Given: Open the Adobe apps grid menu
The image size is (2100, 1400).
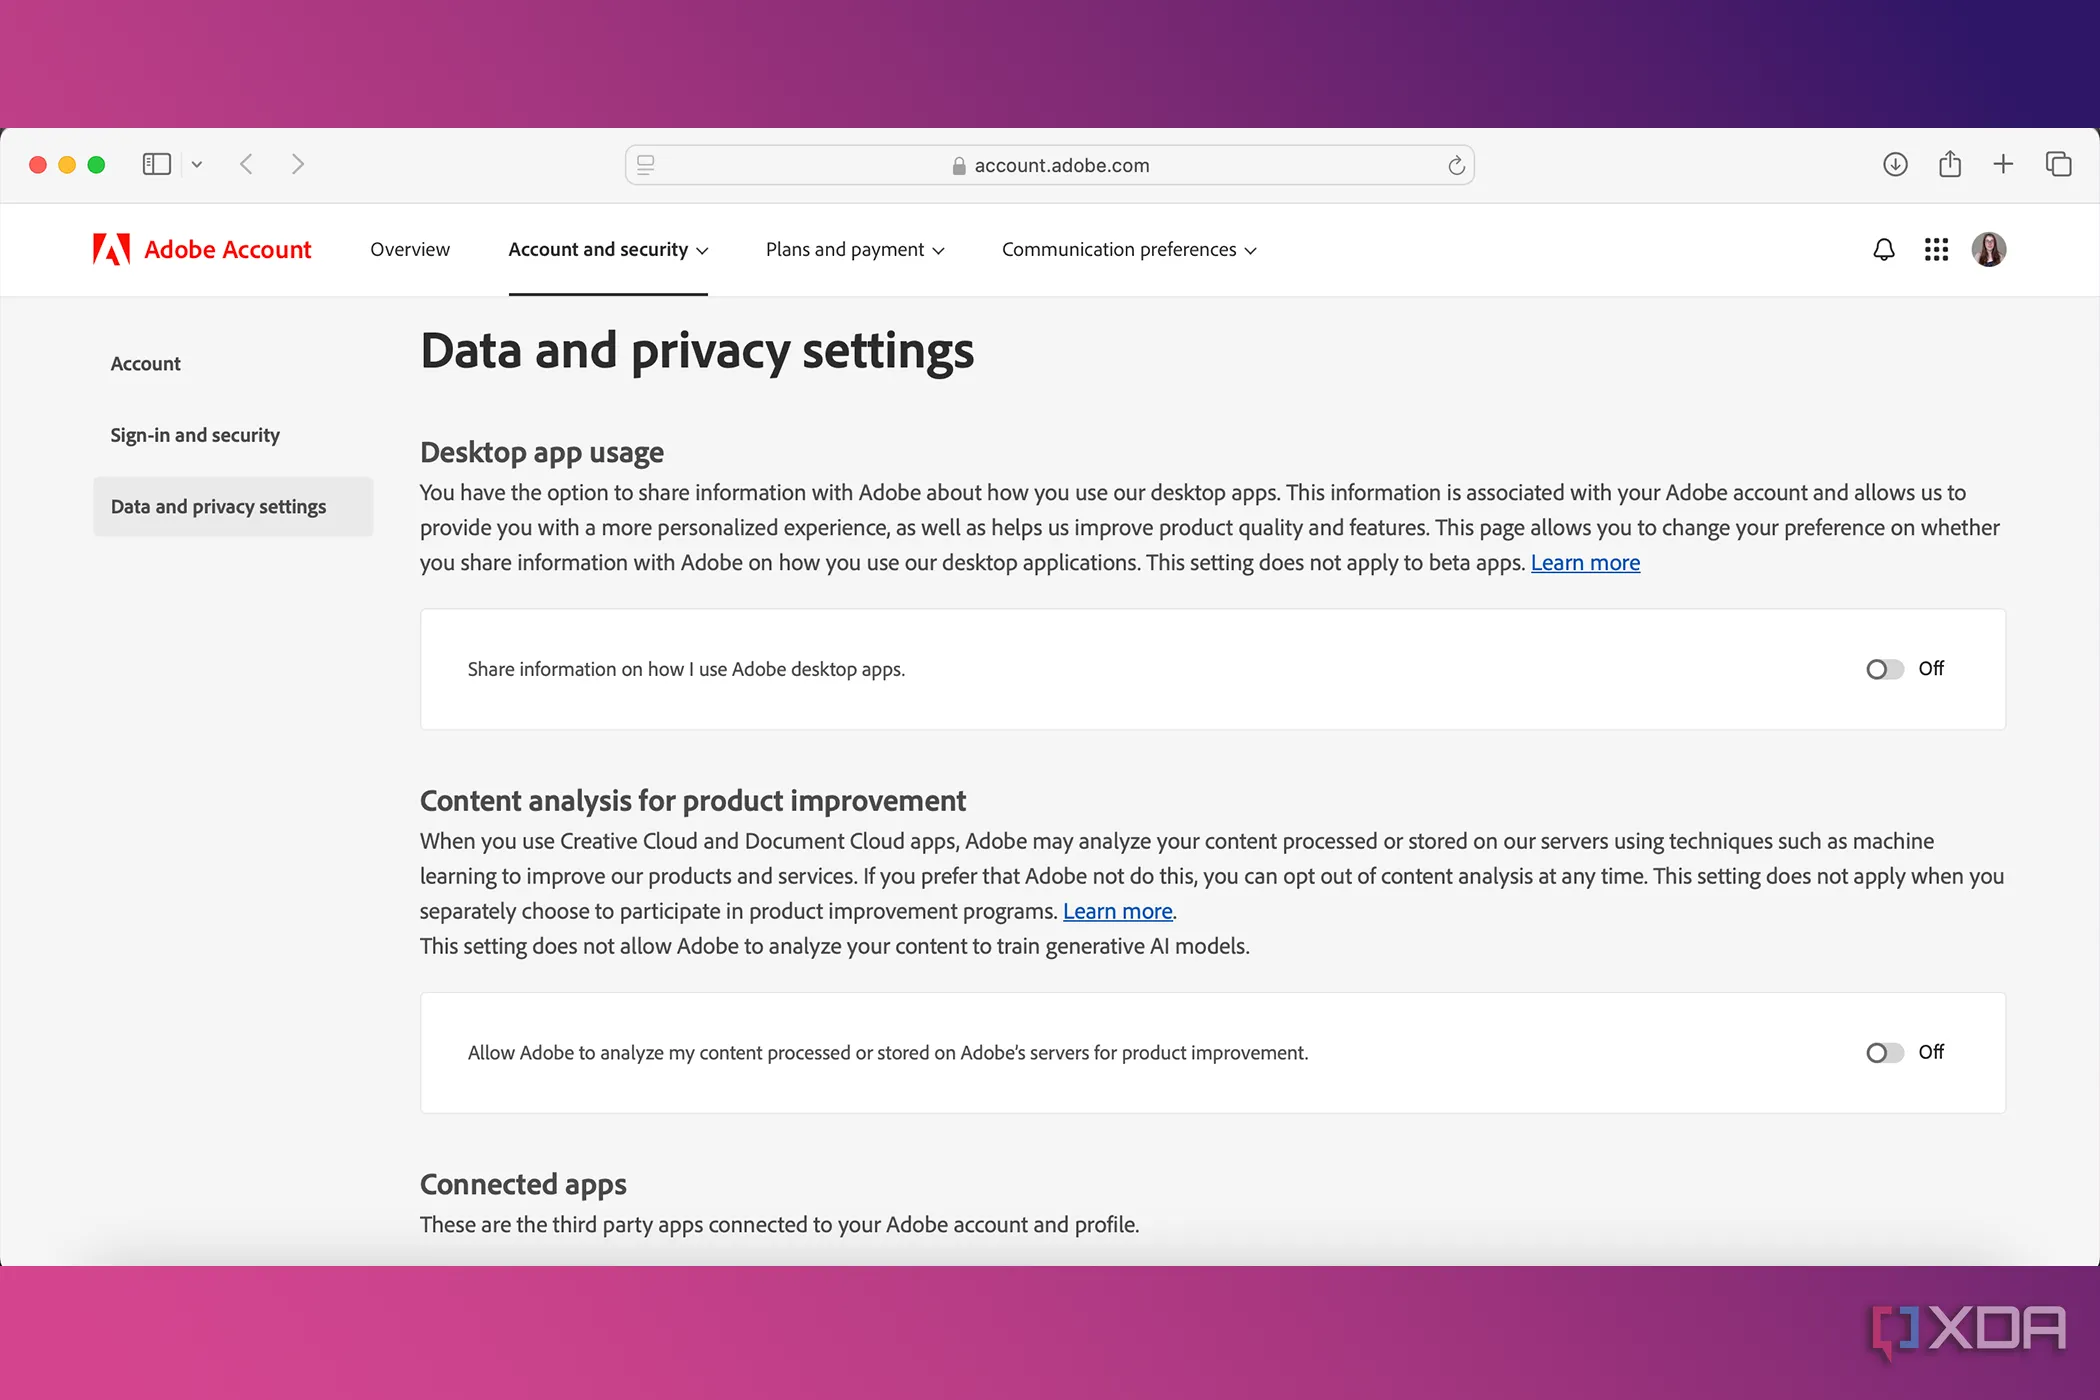Looking at the screenshot, I should [x=1936, y=249].
